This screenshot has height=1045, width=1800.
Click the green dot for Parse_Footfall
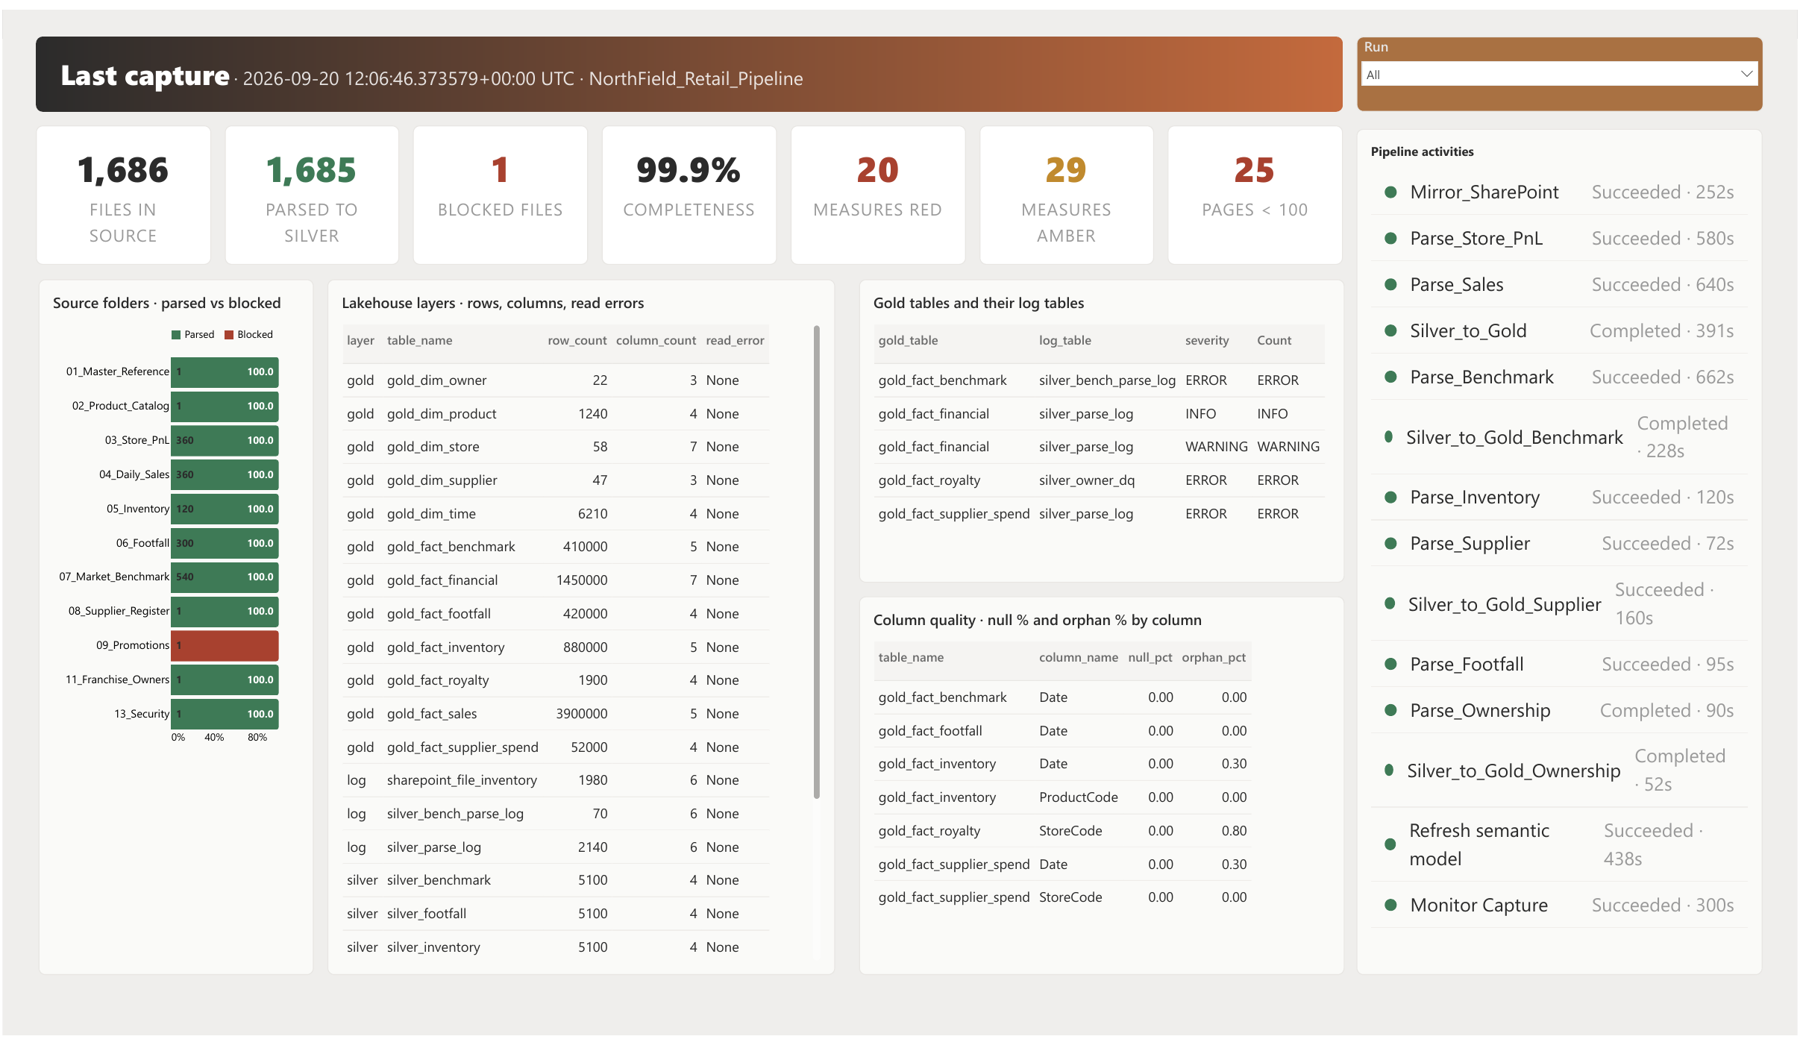click(1390, 664)
